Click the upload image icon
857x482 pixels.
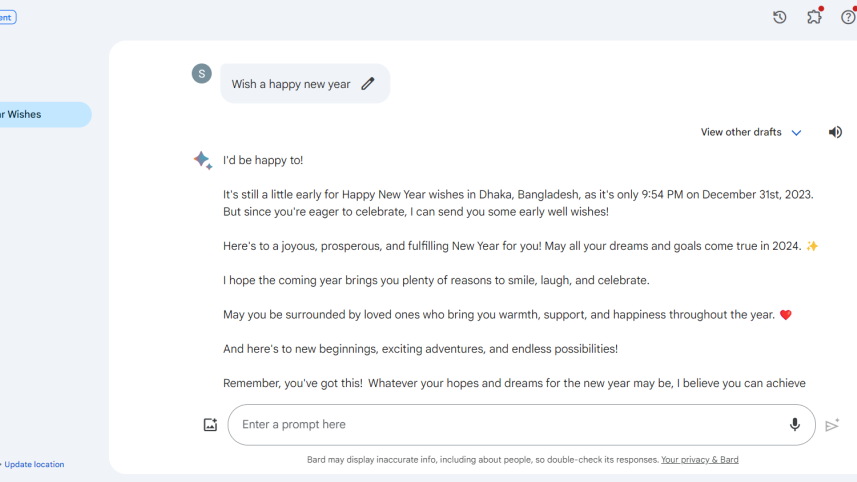[210, 425]
